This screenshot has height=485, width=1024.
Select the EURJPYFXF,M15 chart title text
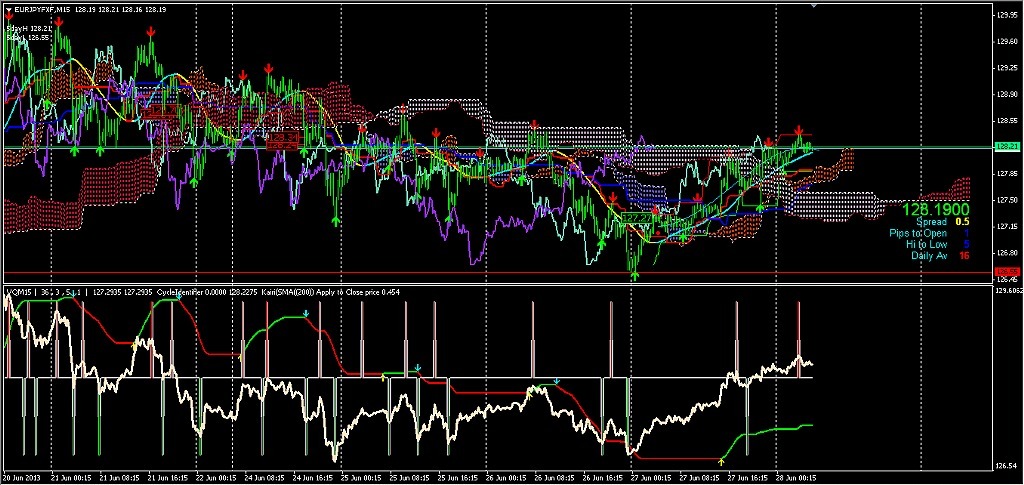click(x=41, y=9)
